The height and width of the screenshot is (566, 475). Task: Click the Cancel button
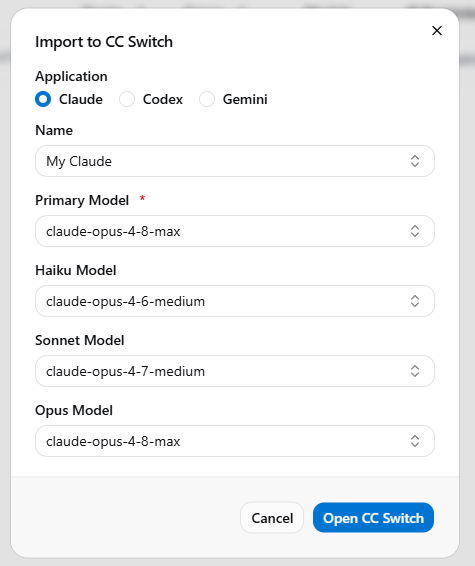tap(272, 518)
